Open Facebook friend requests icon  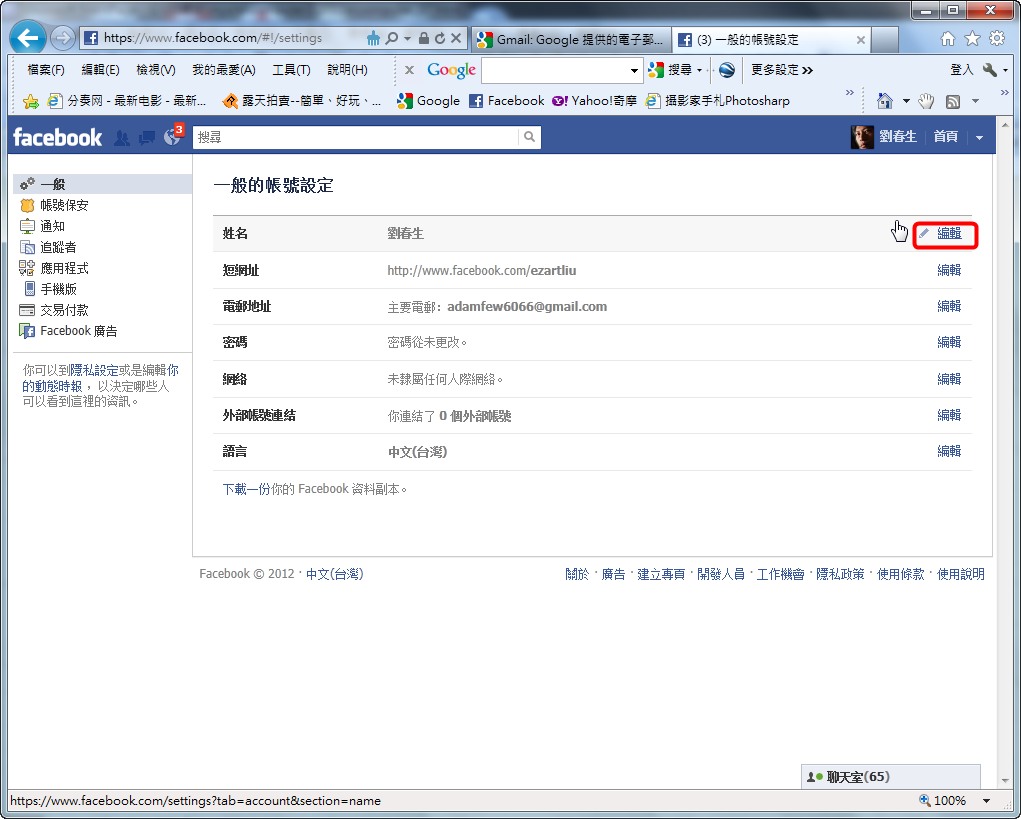click(122, 137)
